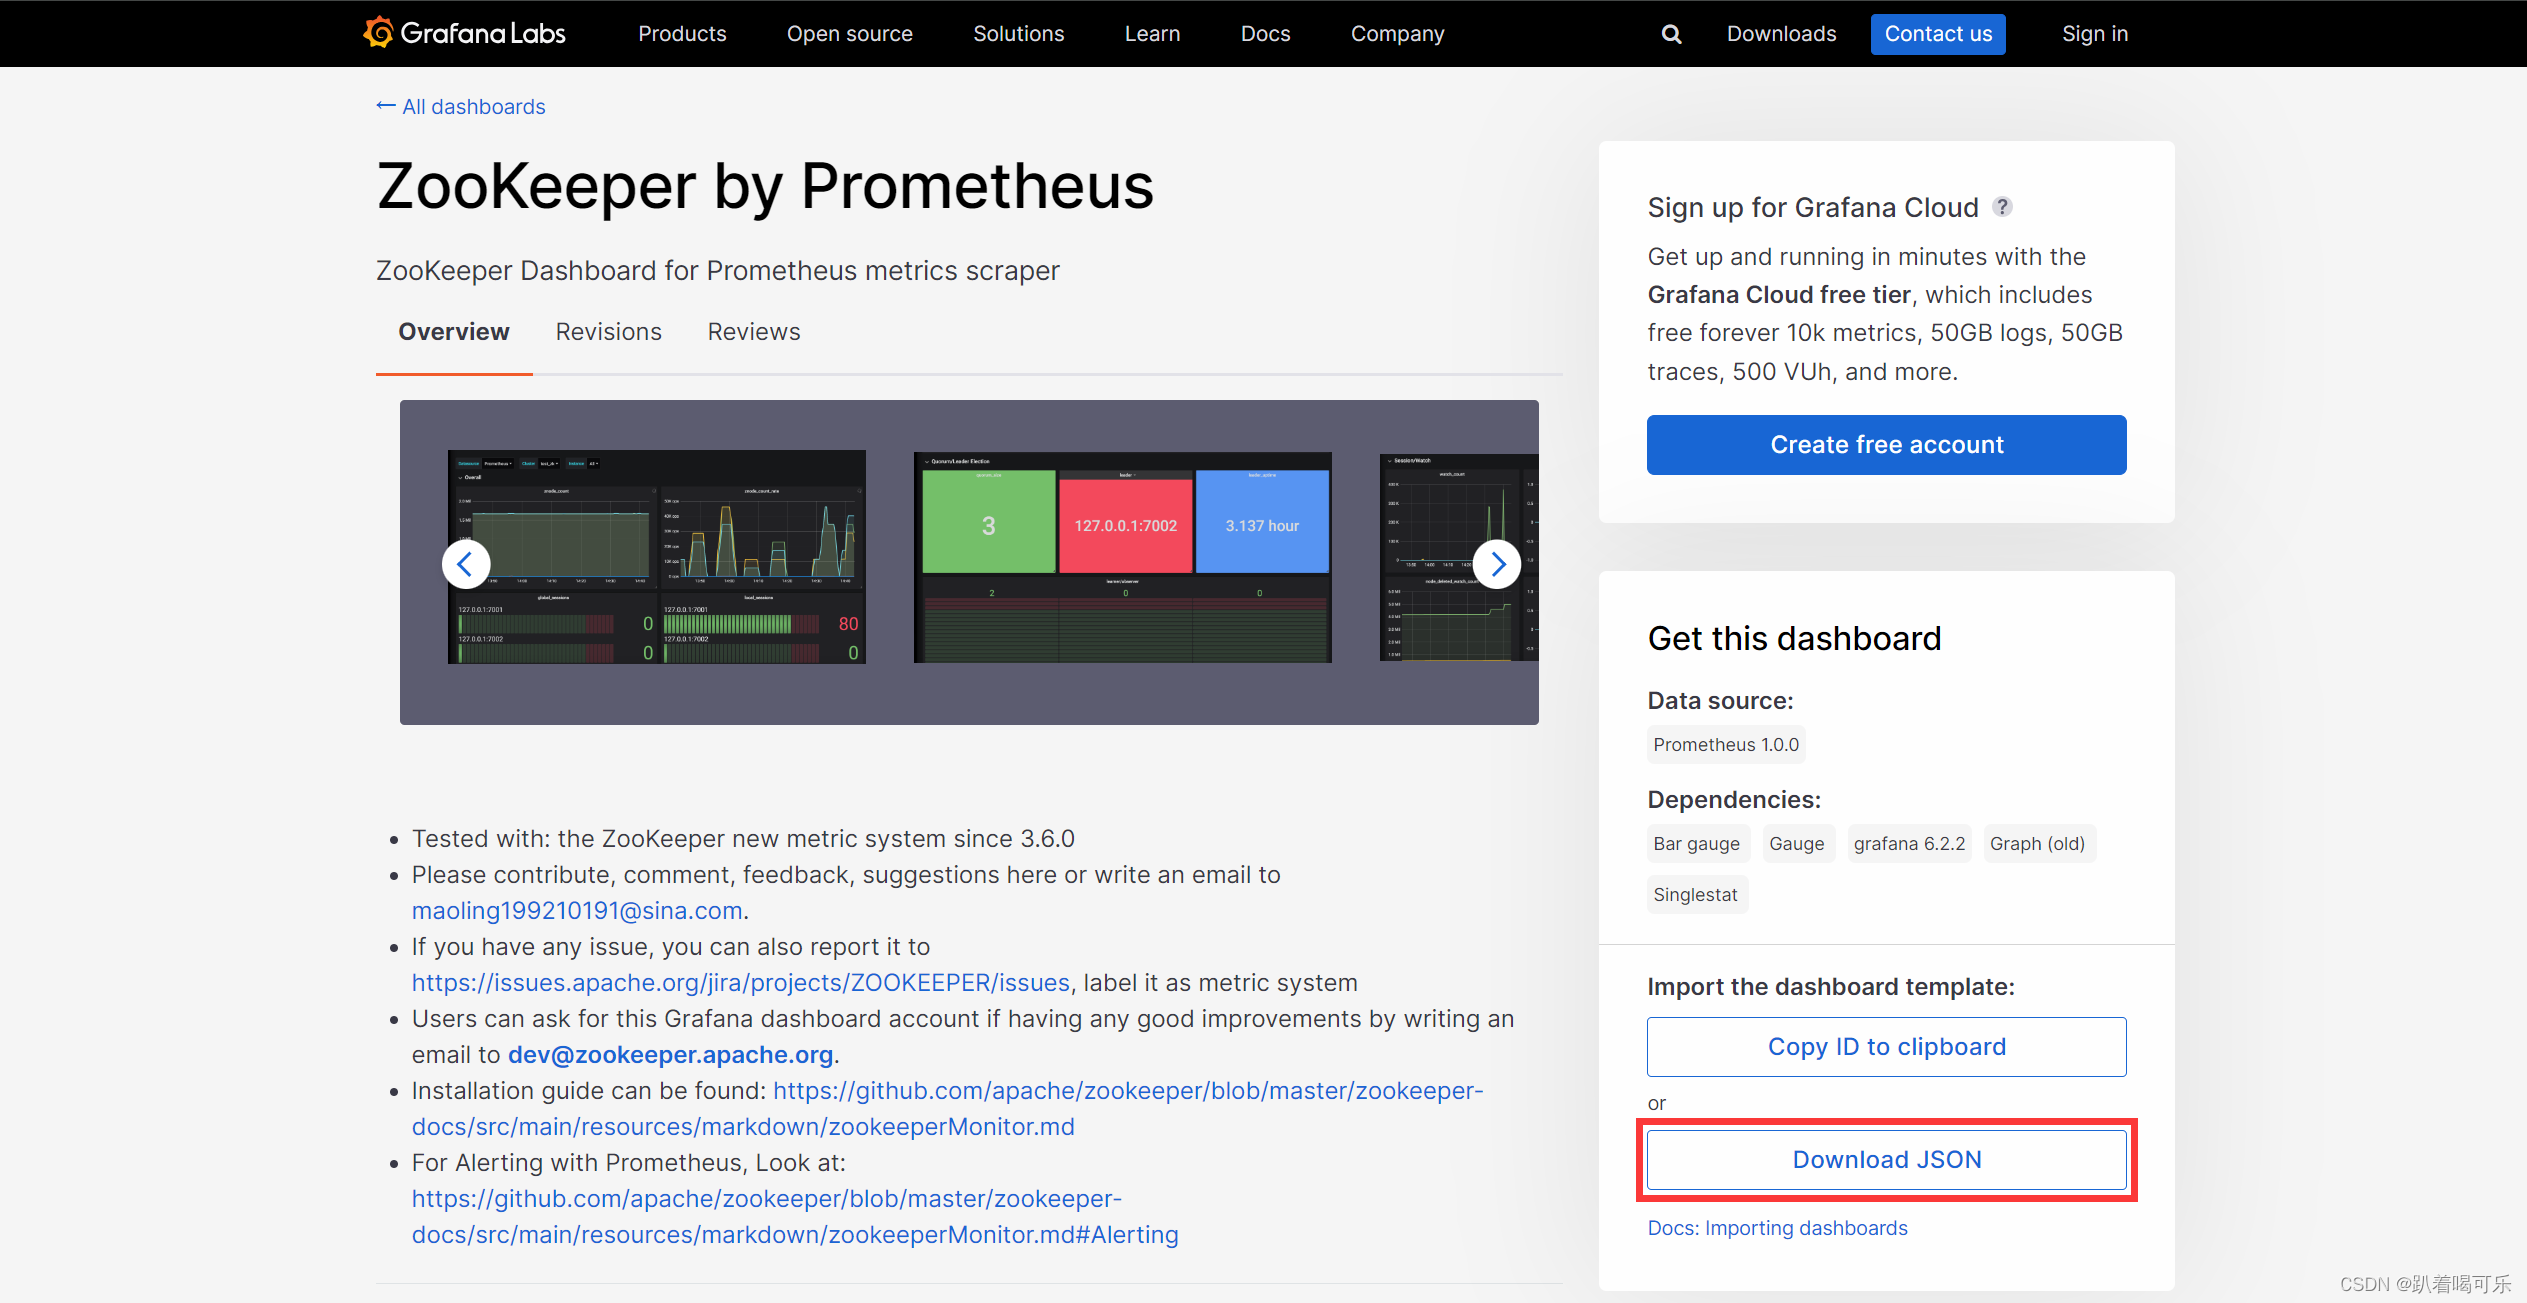Expand the Solutions navigation dropdown
Viewport: 2527px width, 1303px height.
click(1013, 32)
